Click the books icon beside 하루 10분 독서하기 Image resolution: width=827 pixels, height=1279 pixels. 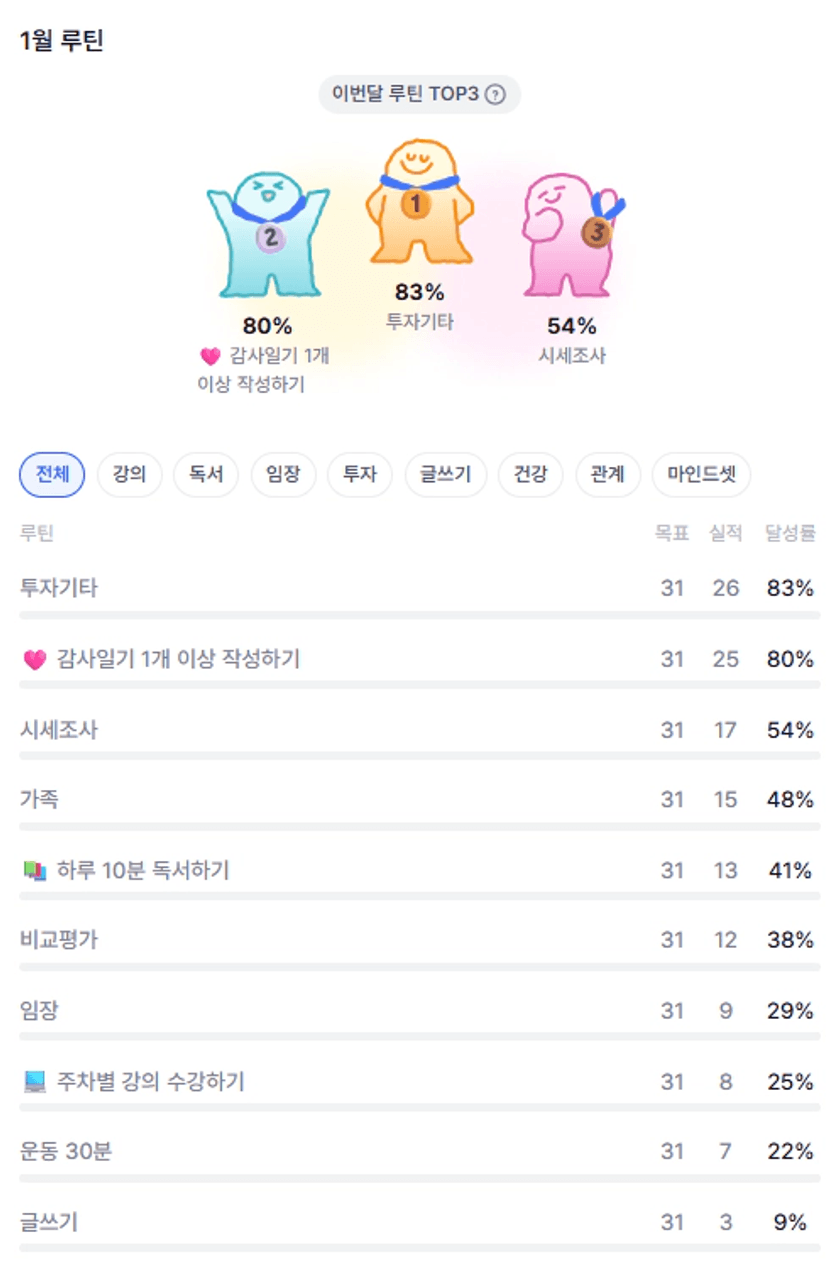point(35,871)
